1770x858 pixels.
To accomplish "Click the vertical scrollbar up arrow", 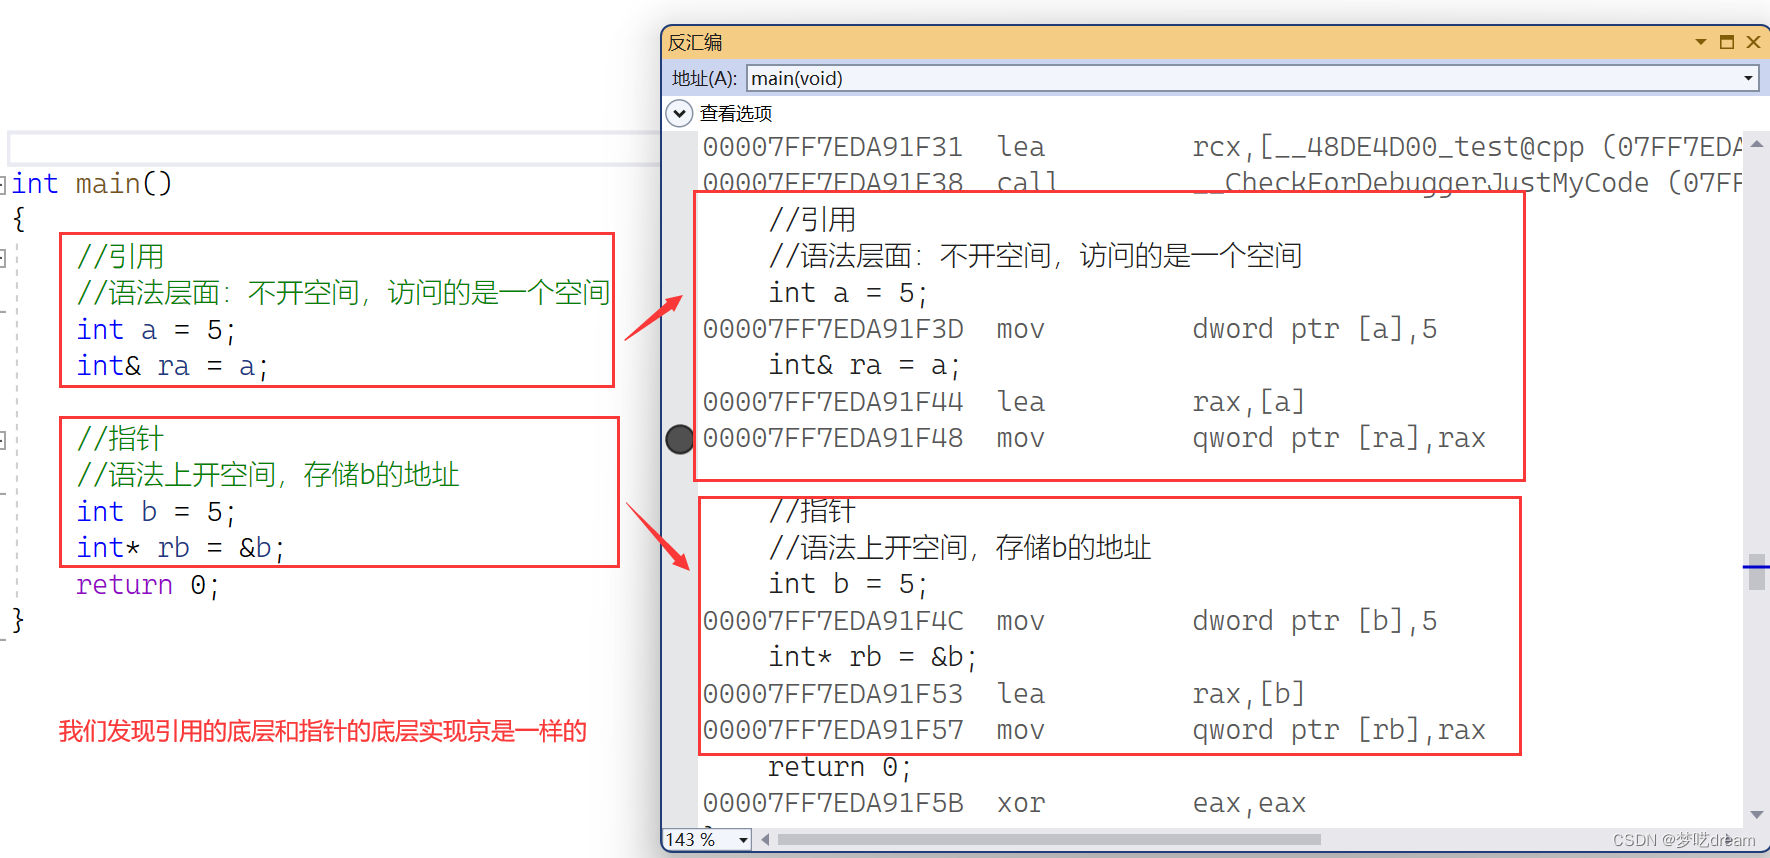I will [1756, 145].
